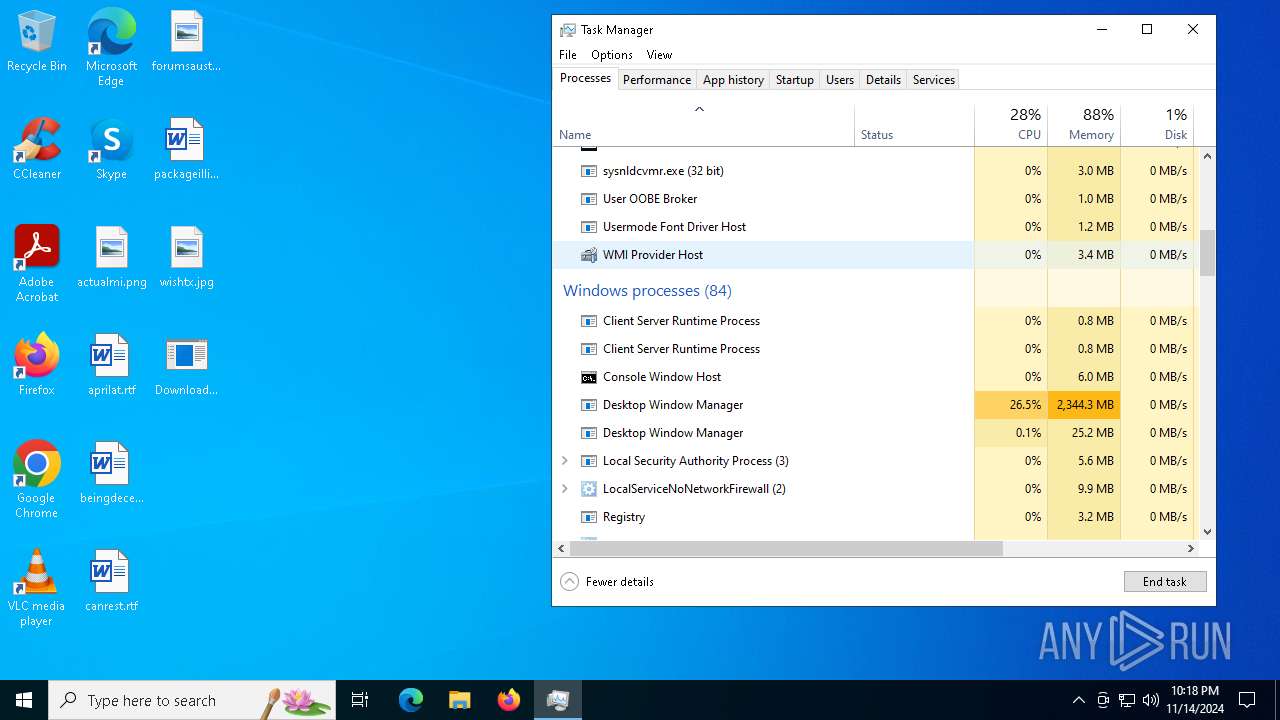This screenshot has height=720, width=1280.
Task: Sort processes by Disk usage
Action: [x=1158, y=124]
